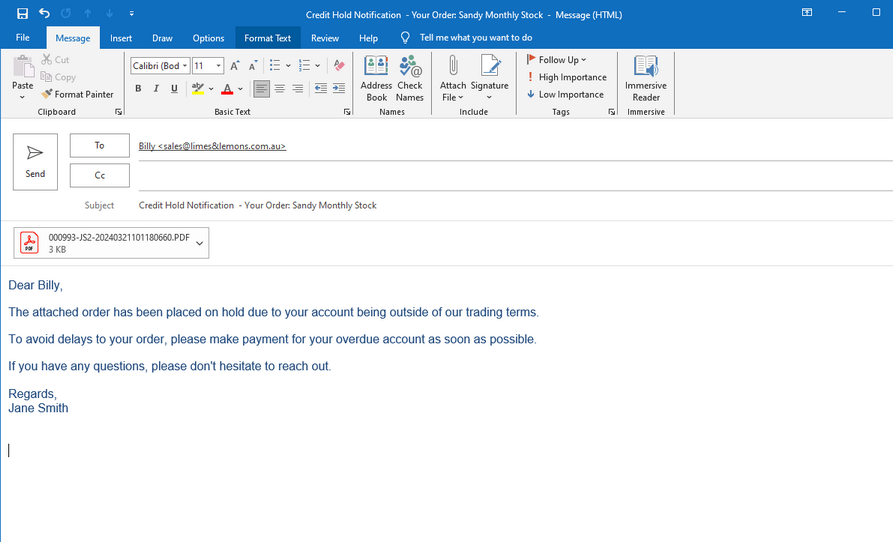Open the Immersive Reader
Screen dimensions: 893x542
pos(646,78)
